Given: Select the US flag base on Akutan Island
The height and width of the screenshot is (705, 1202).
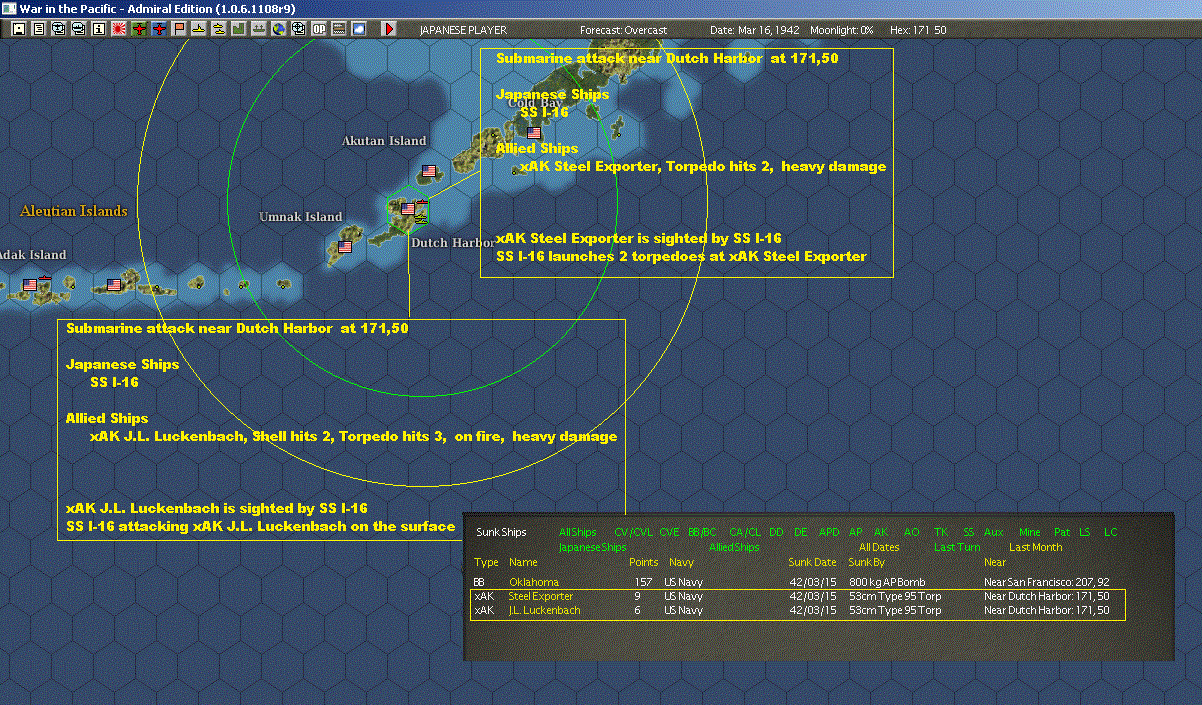Looking at the screenshot, I should (x=429, y=171).
